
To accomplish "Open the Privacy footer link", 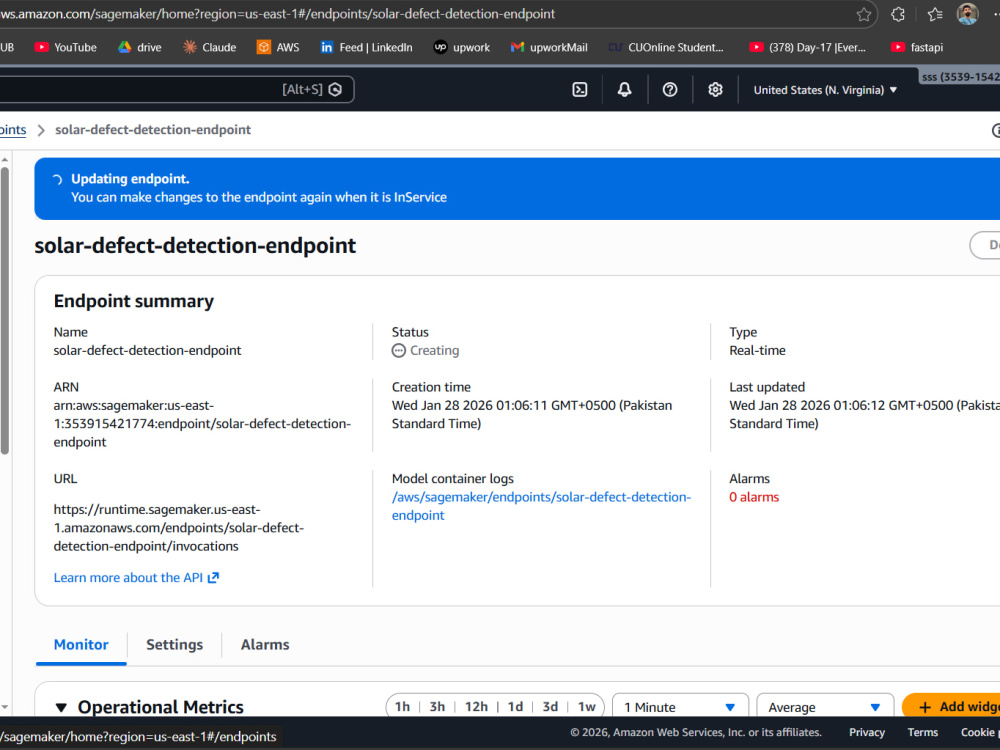I will 867,733.
